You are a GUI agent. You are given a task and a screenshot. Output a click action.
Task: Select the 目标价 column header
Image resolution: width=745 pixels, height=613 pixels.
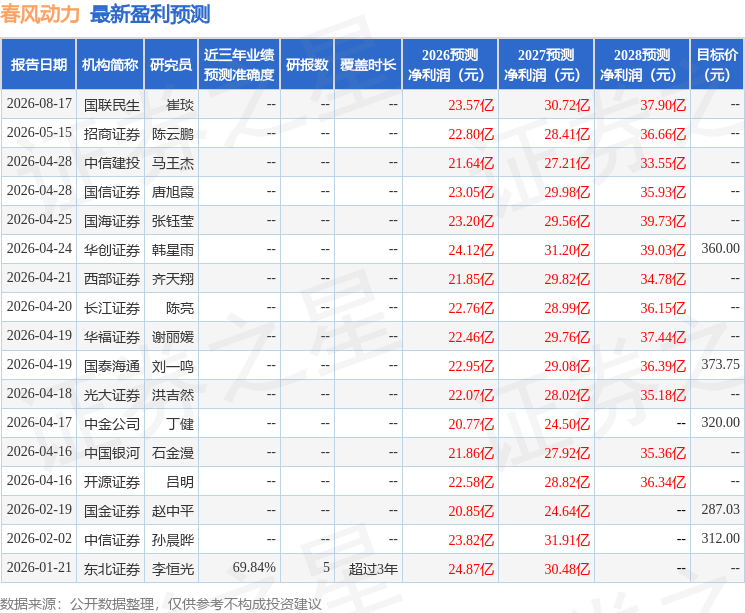pyautogui.click(x=717, y=65)
